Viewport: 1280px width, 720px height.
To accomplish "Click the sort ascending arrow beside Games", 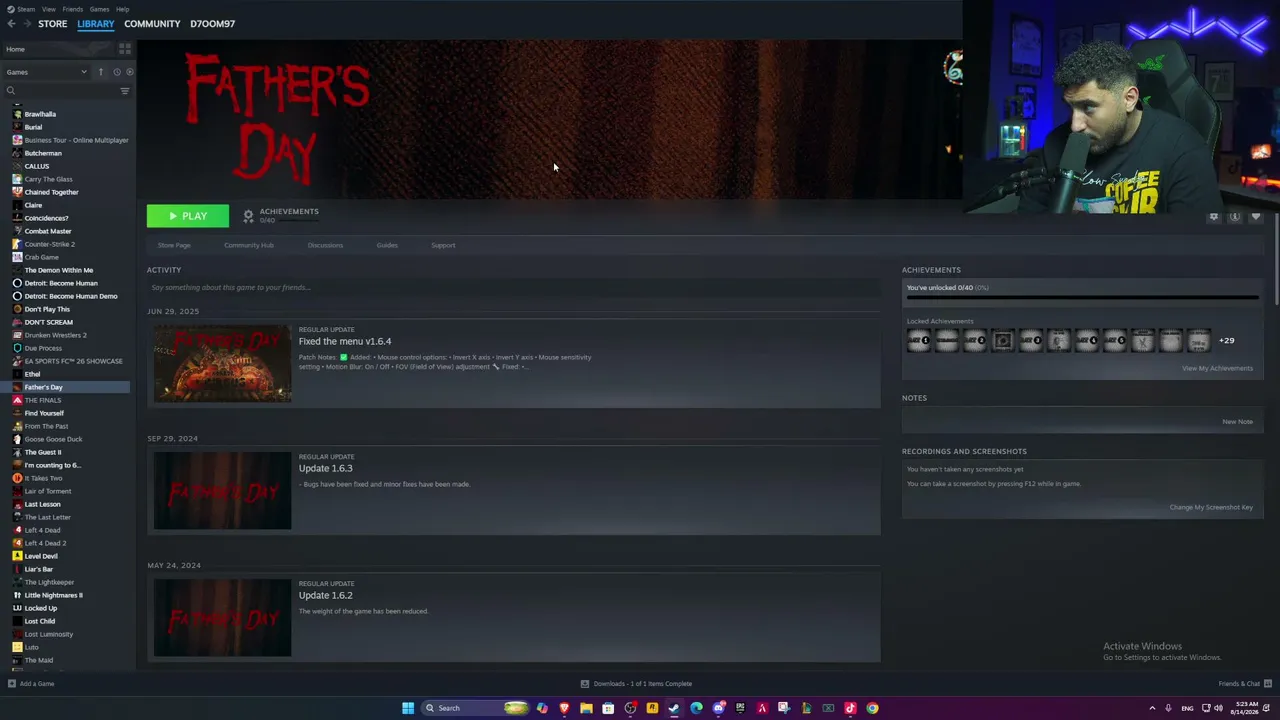I will click(x=100, y=72).
